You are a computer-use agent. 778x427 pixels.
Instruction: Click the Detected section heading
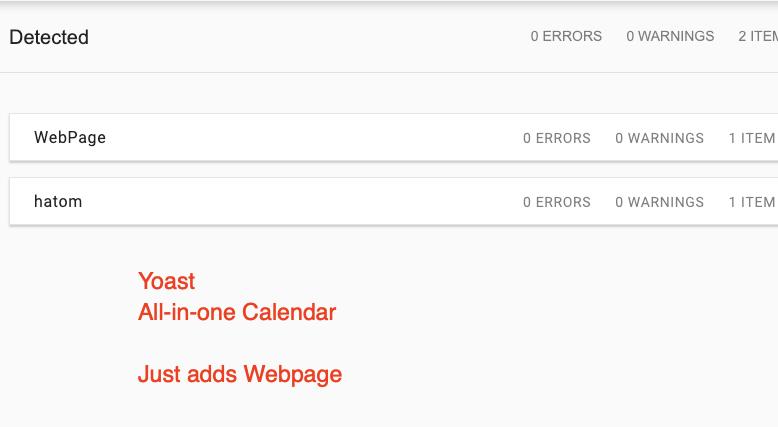click(x=49, y=38)
